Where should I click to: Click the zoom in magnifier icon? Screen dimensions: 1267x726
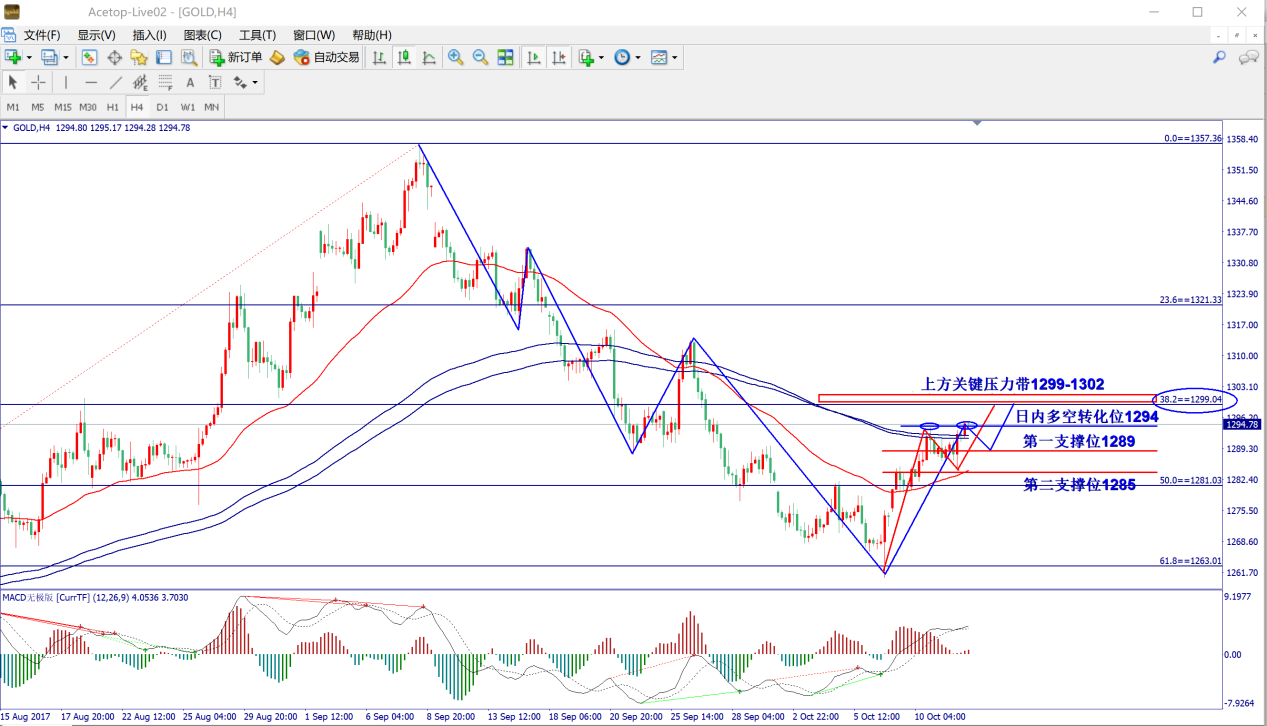[x=455, y=58]
